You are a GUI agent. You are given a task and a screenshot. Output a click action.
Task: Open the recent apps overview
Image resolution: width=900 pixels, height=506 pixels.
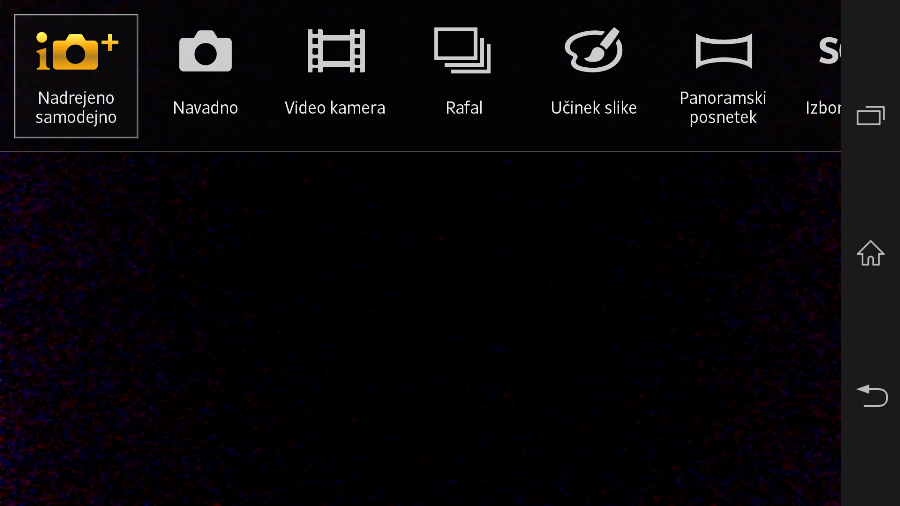tap(870, 116)
